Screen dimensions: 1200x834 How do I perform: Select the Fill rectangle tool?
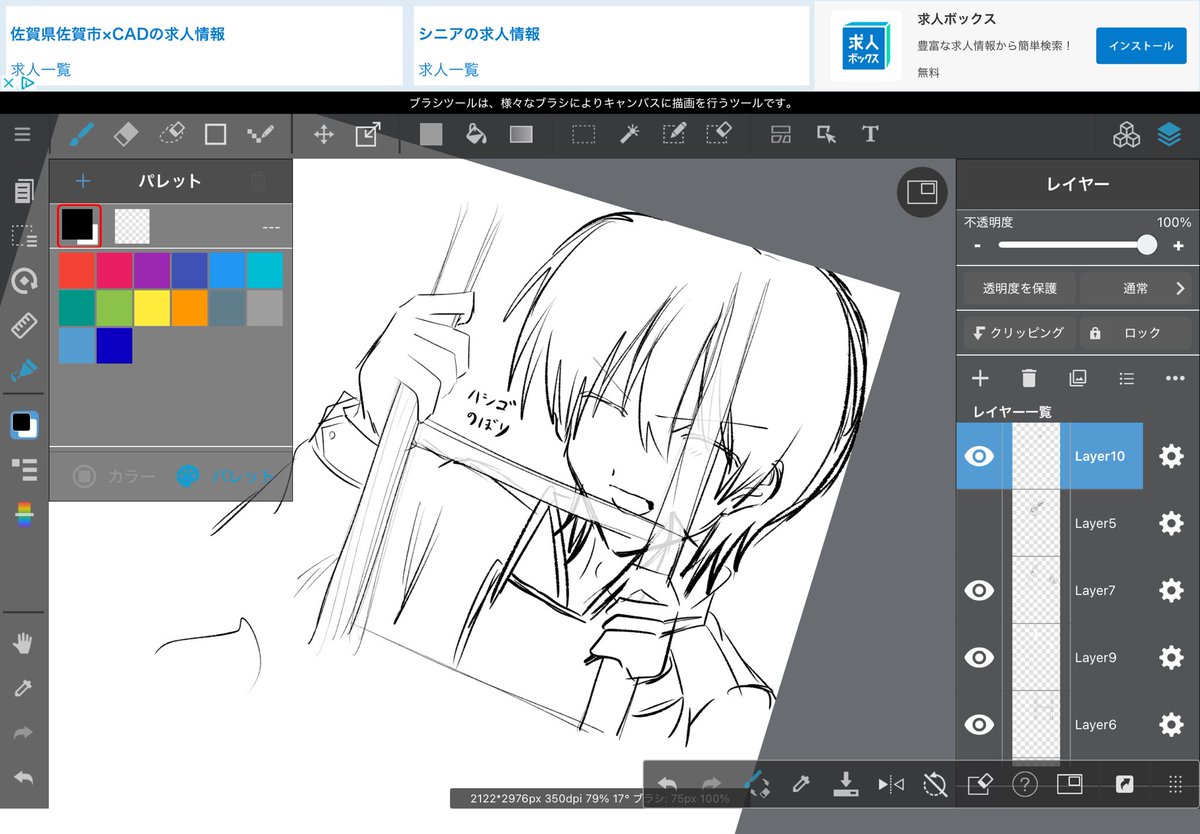coord(431,134)
